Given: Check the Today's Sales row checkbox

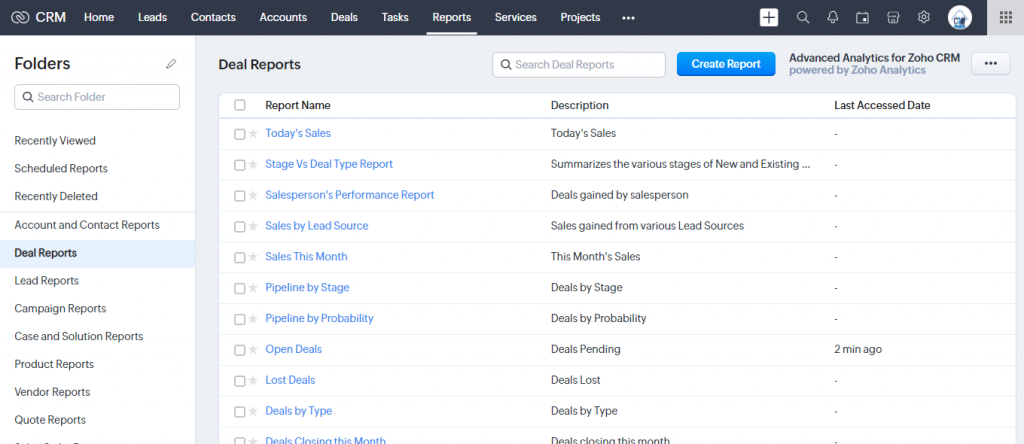Looking at the screenshot, I should point(240,134).
